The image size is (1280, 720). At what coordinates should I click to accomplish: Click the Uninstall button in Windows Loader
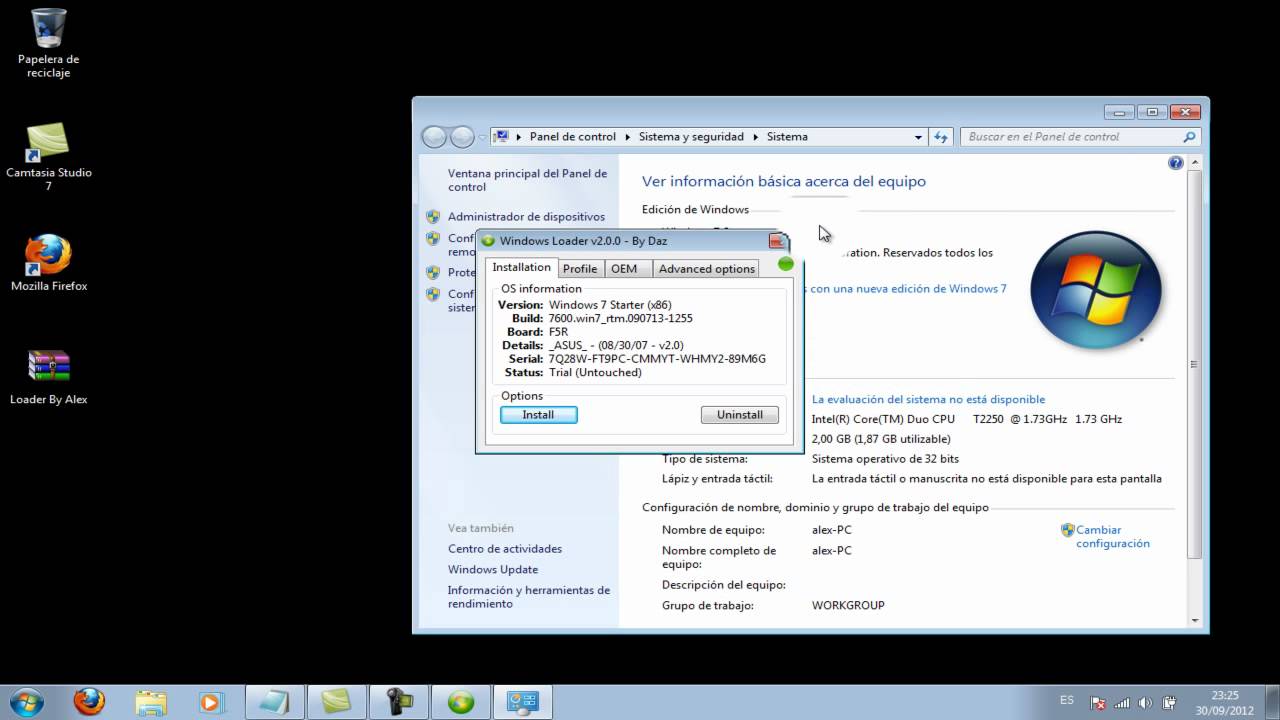pyautogui.click(x=740, y=415)
